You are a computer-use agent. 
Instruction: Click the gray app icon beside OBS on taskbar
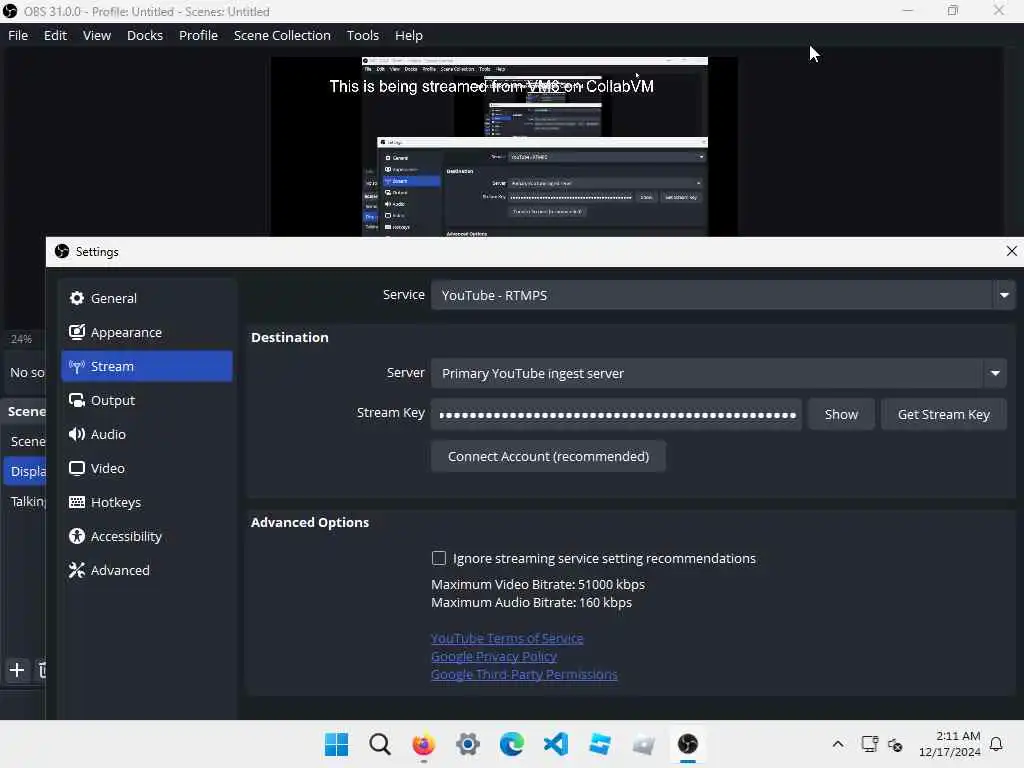click(x=643, y=744)
